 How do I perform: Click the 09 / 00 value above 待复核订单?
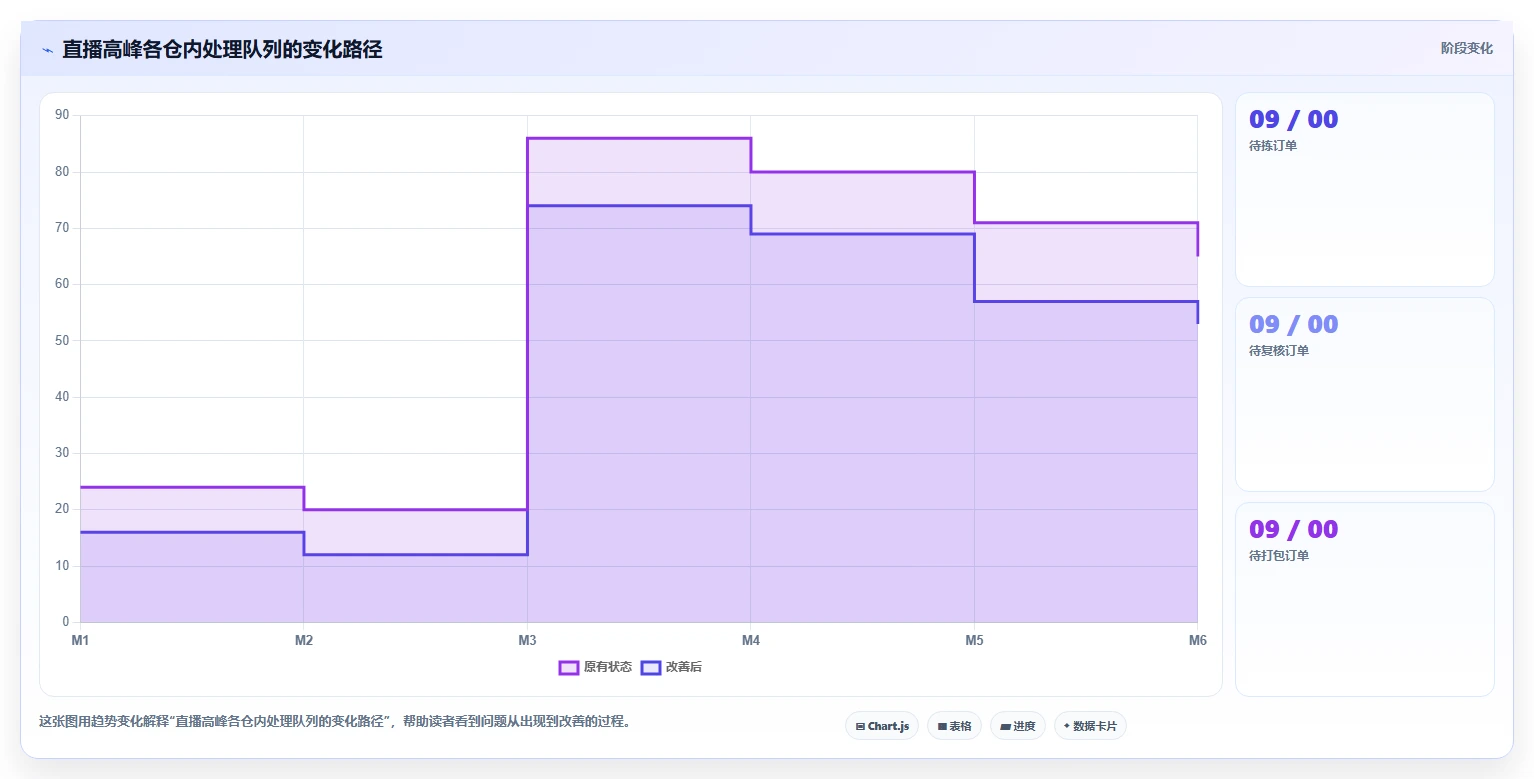click(x=1293, y=324)
